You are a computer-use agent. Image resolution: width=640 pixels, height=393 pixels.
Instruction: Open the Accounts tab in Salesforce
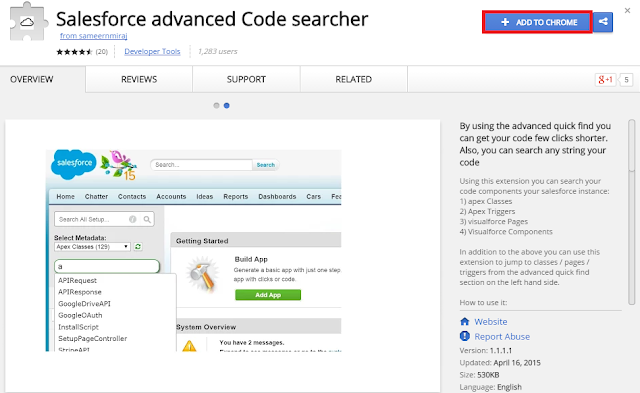pyautogui.click(x=171, y=196)
